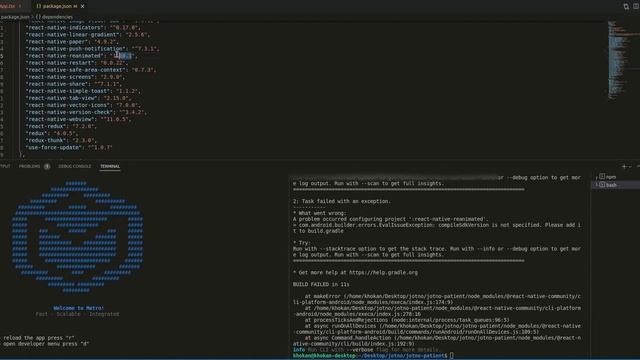The height and width of the screenshot is (360, 640).
Task: Click the new terminal plus icon
Action: [624, 167]
